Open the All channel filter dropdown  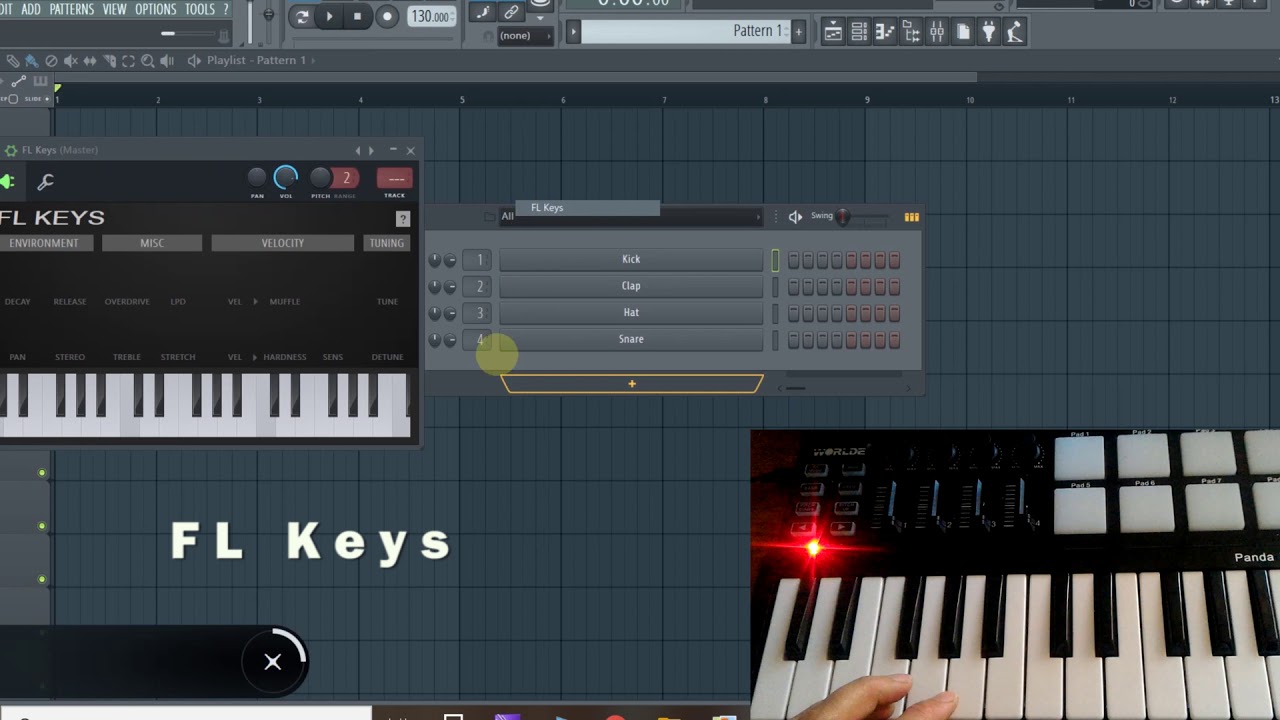(x=630, y=216)
